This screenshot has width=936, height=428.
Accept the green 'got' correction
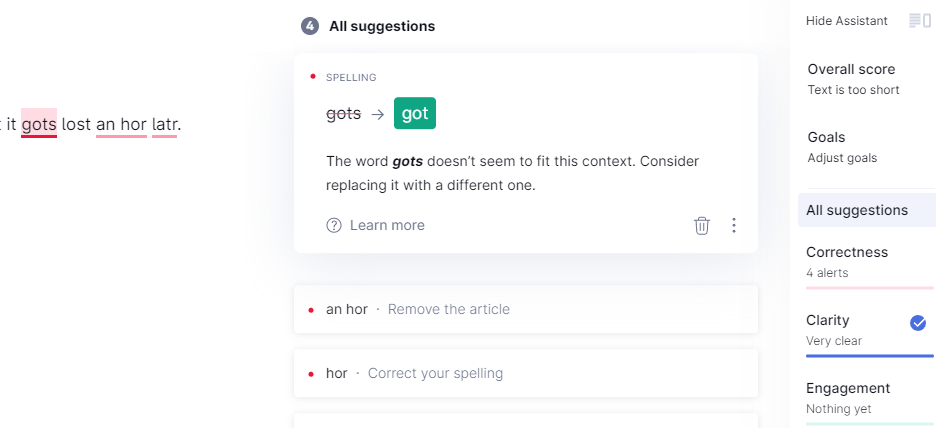414,113
